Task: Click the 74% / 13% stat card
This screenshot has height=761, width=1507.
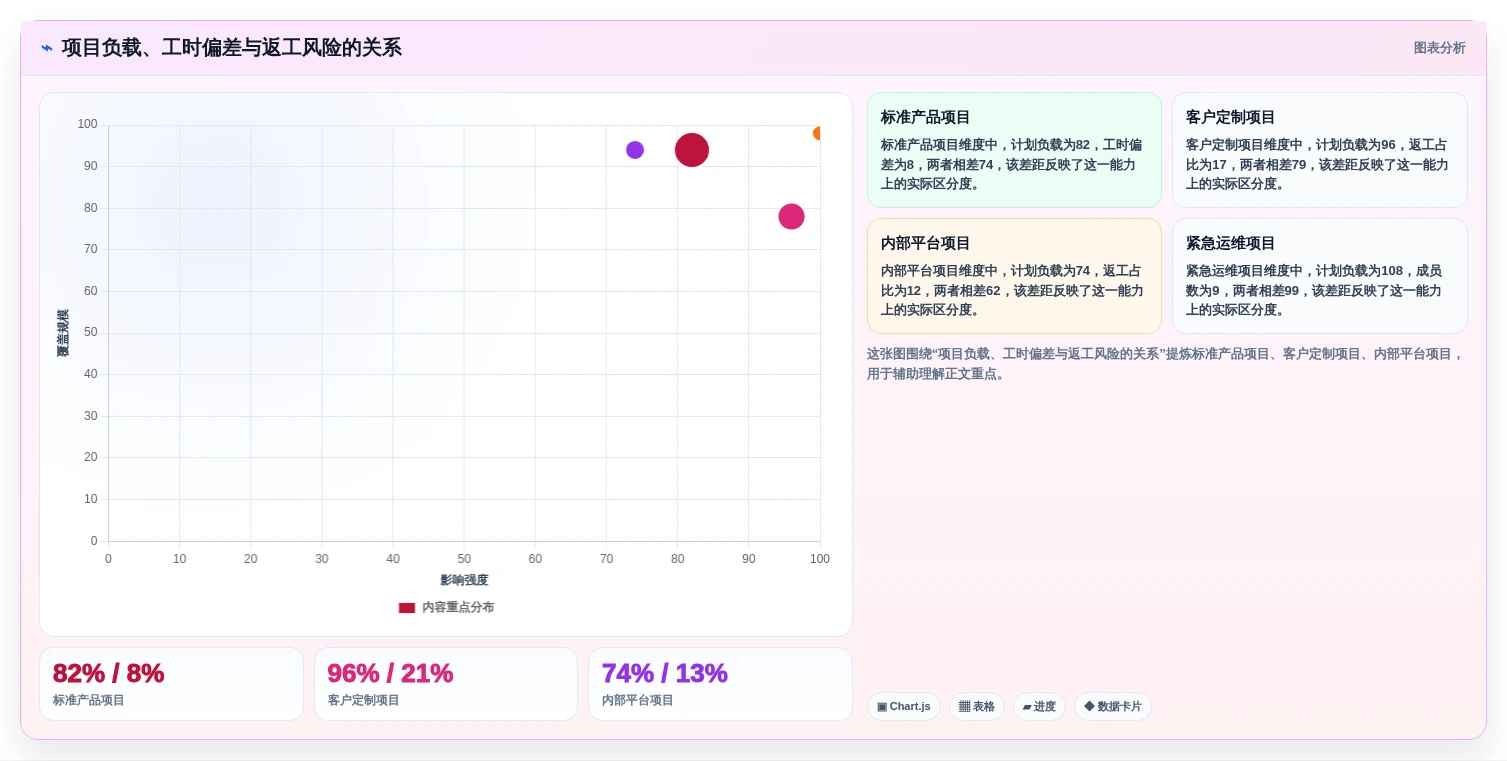Action: coord(720,684)
